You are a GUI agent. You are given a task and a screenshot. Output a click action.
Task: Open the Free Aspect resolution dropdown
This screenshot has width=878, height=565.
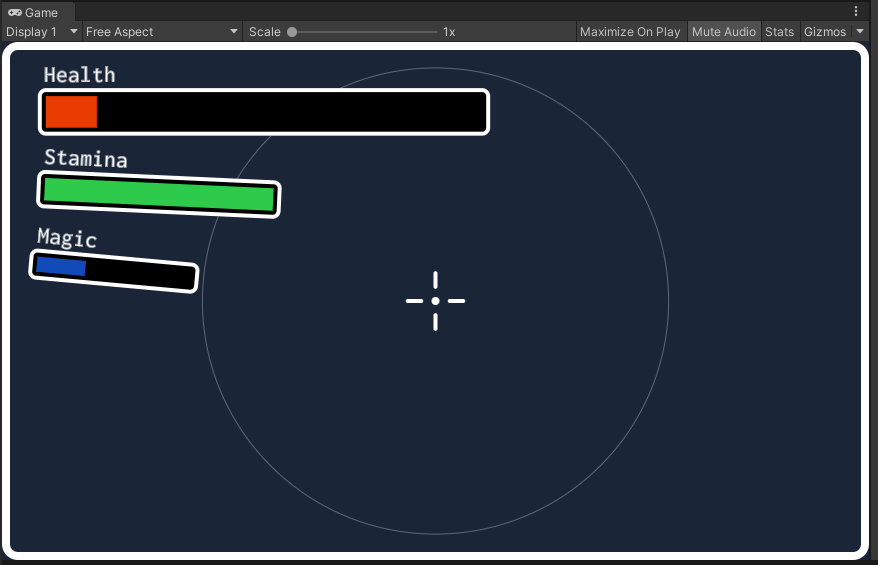(x=162, y=32)
